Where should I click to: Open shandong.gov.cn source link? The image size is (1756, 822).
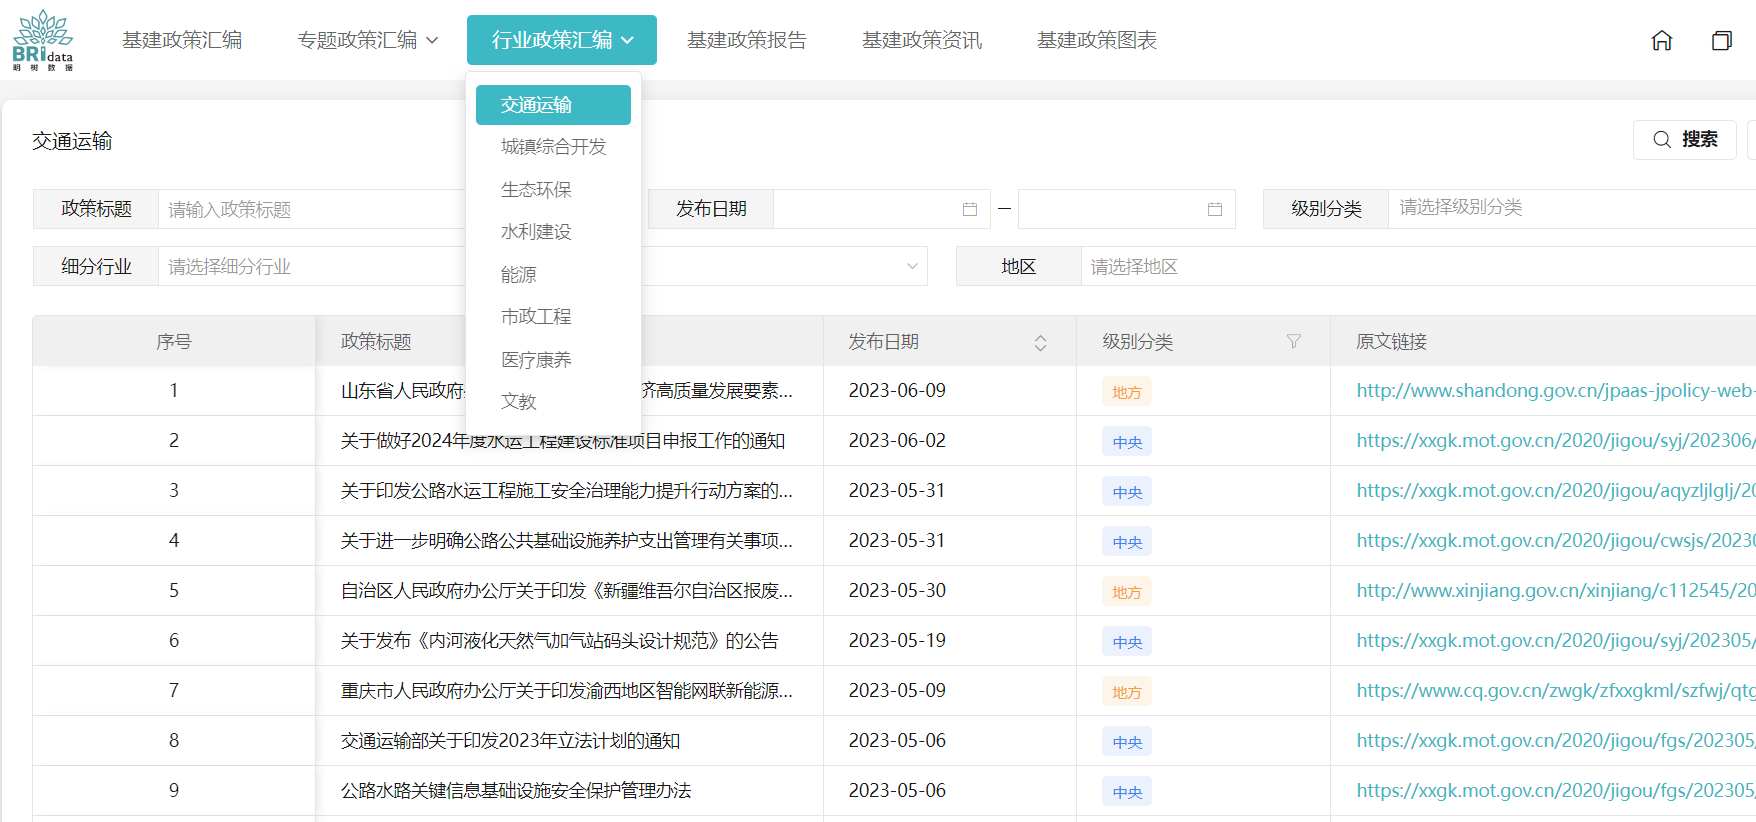pos(1556,391)
